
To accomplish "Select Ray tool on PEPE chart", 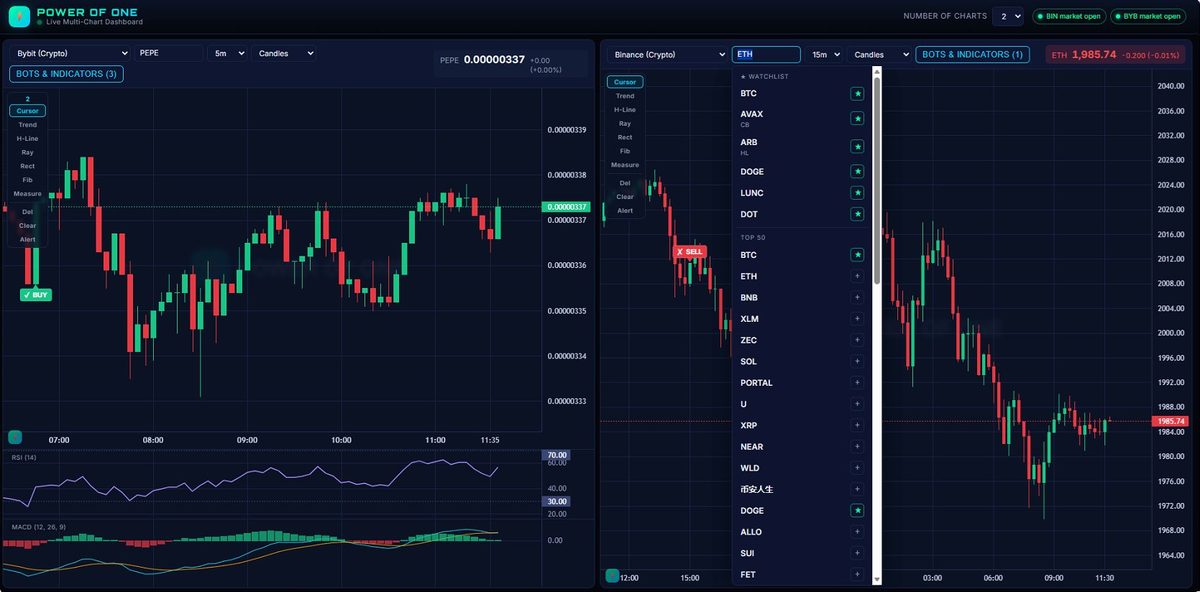I will tap(27, 152).
